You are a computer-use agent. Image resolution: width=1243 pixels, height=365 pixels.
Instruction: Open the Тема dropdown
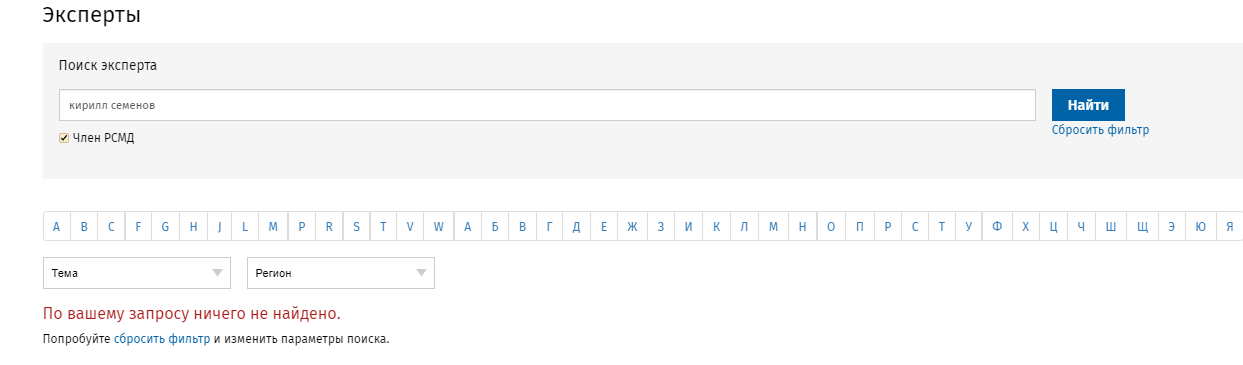point(137,273)
